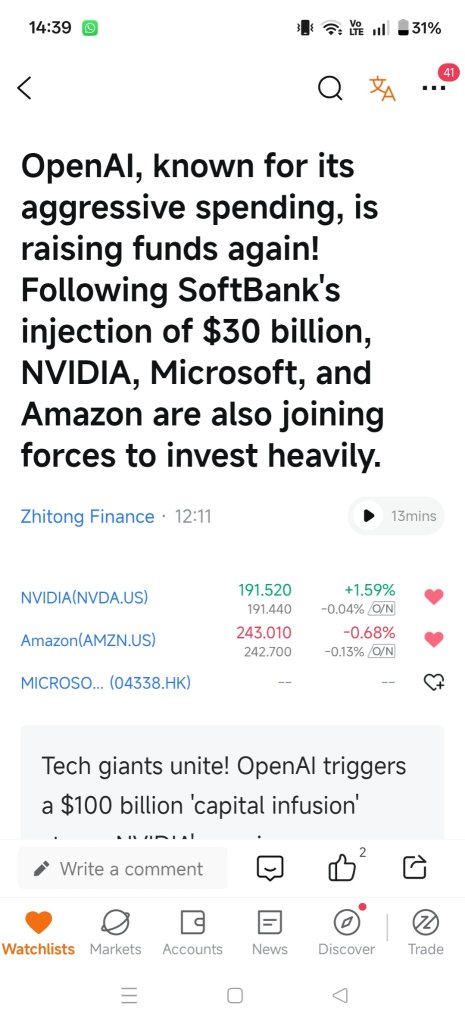Share the article using share icon
The height and width of the screenshot is (1024, 465).
pyautogui.click(x=415, y=868)
